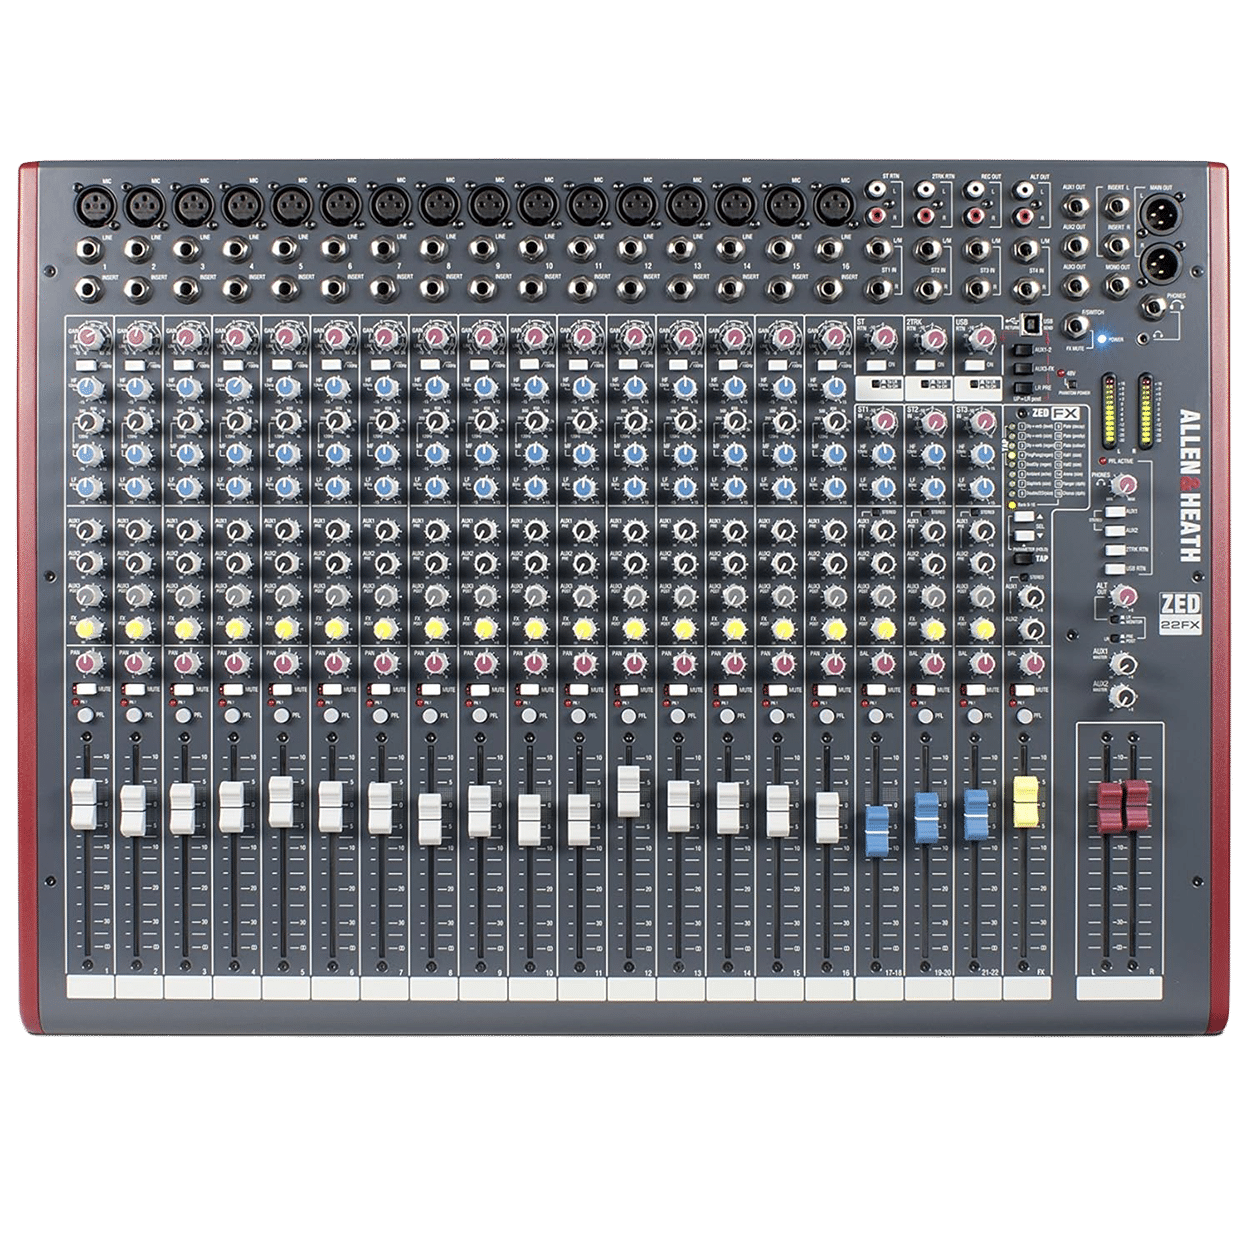Click the red main R fader
This screenshot has height=1250, width=1250.
coord(1136,806)
